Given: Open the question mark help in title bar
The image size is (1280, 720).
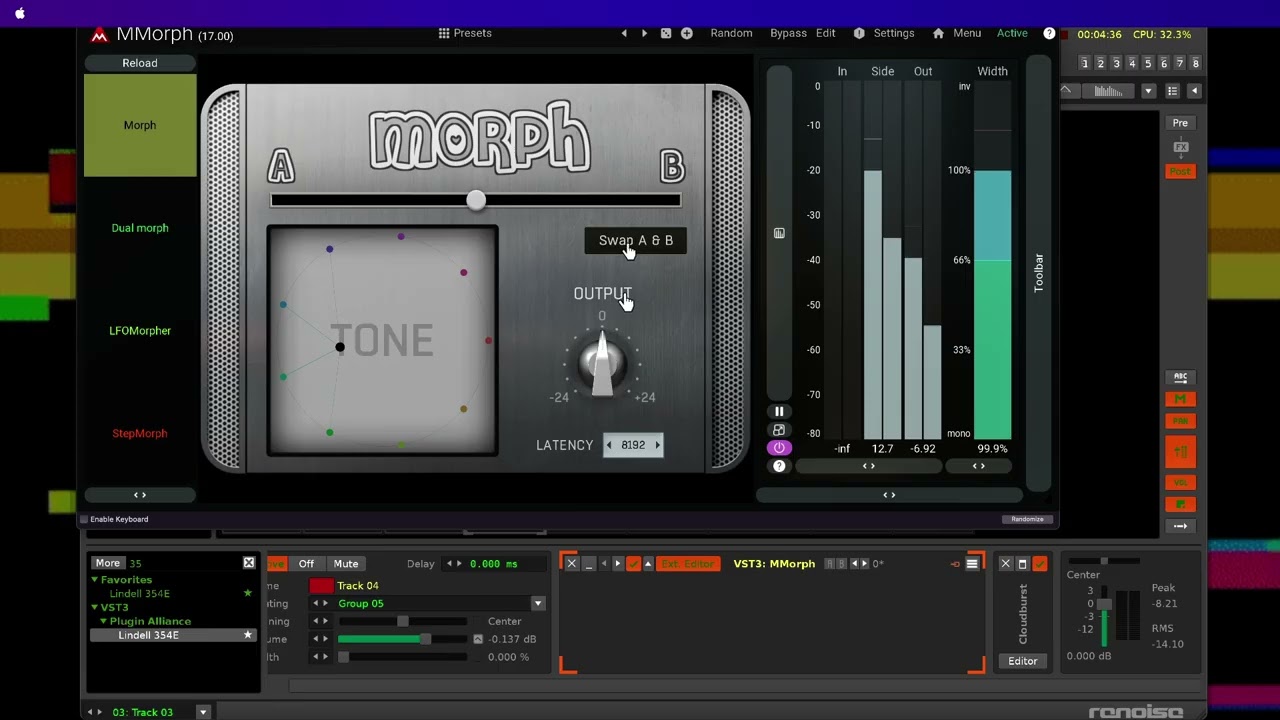Looking at the screenshot, I should click(1049, 33).
